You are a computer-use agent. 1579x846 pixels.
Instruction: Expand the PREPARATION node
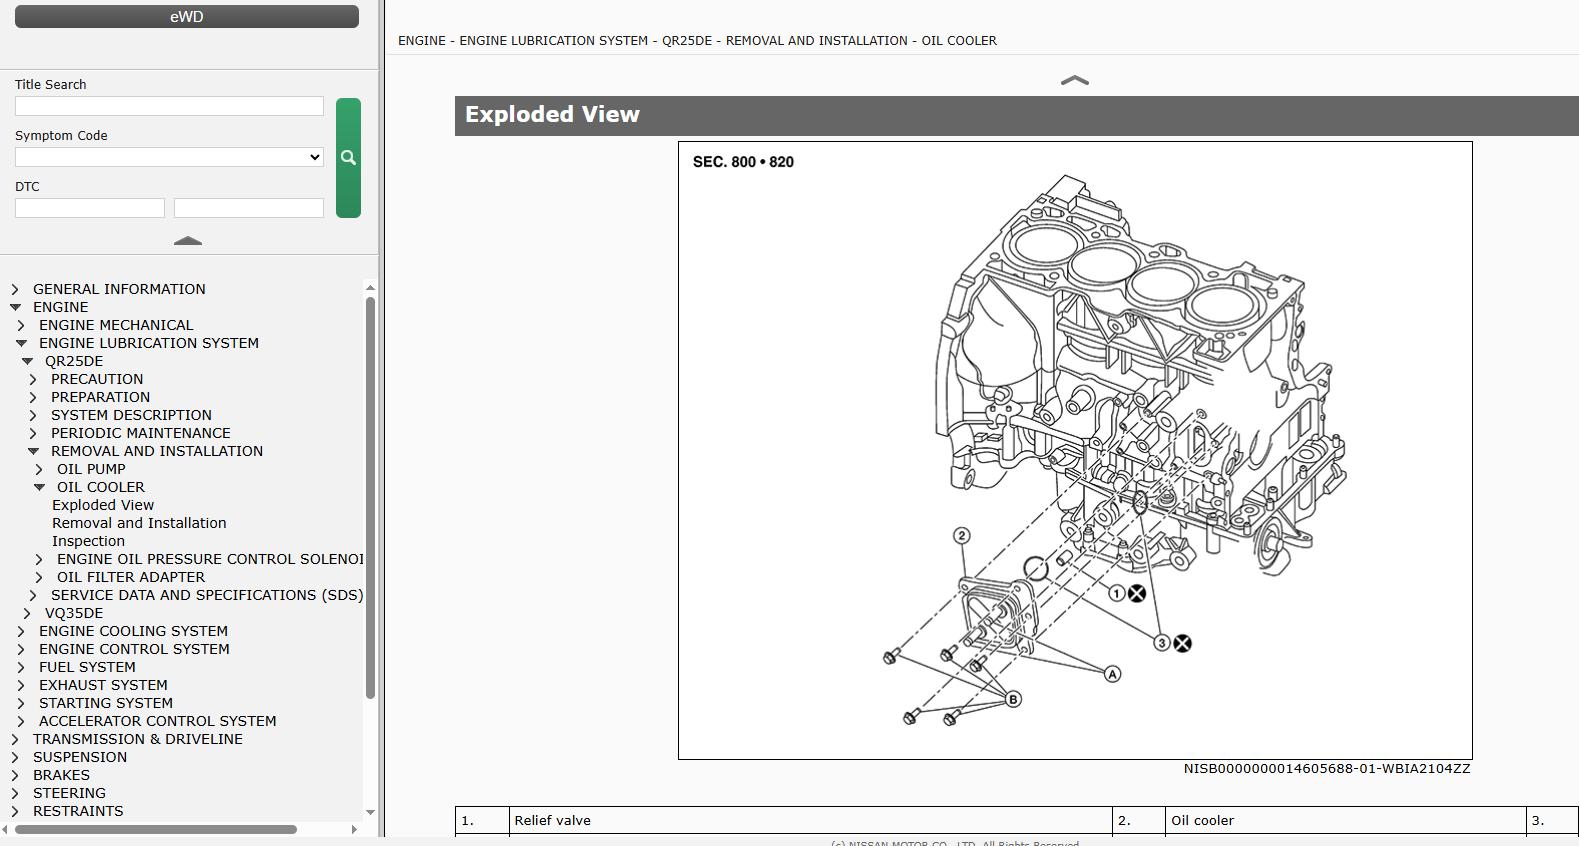point(33,397)
